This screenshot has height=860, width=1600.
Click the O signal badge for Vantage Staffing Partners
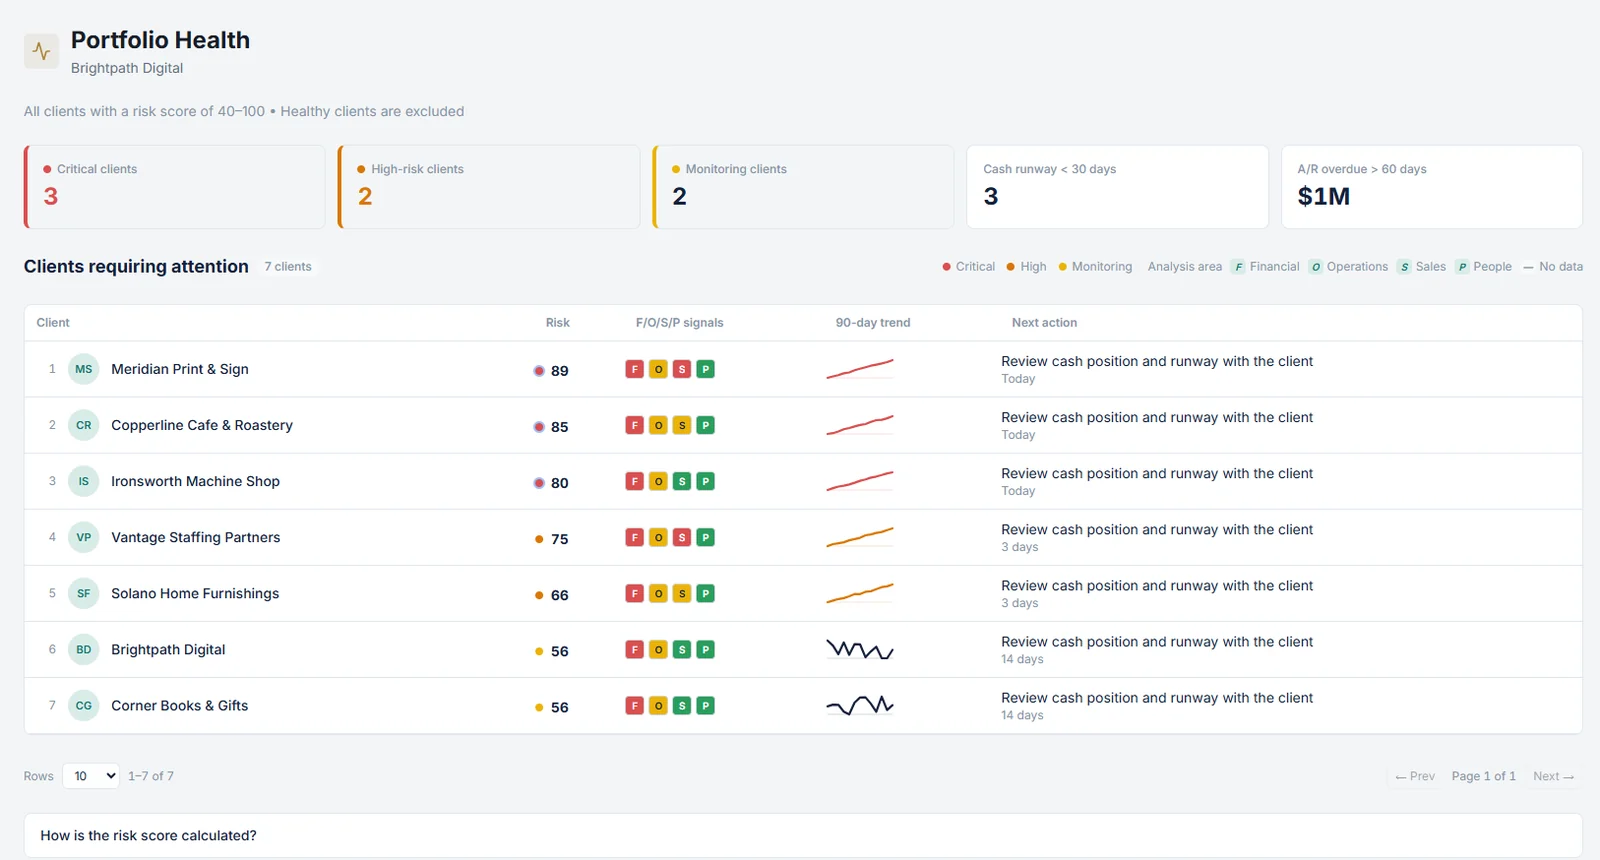pos(658,537)
